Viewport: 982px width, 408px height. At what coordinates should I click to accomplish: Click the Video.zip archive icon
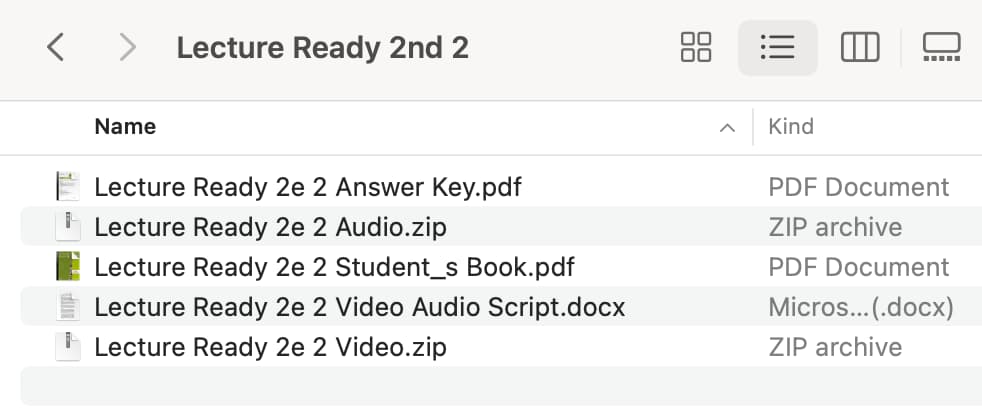click(68, 347)
